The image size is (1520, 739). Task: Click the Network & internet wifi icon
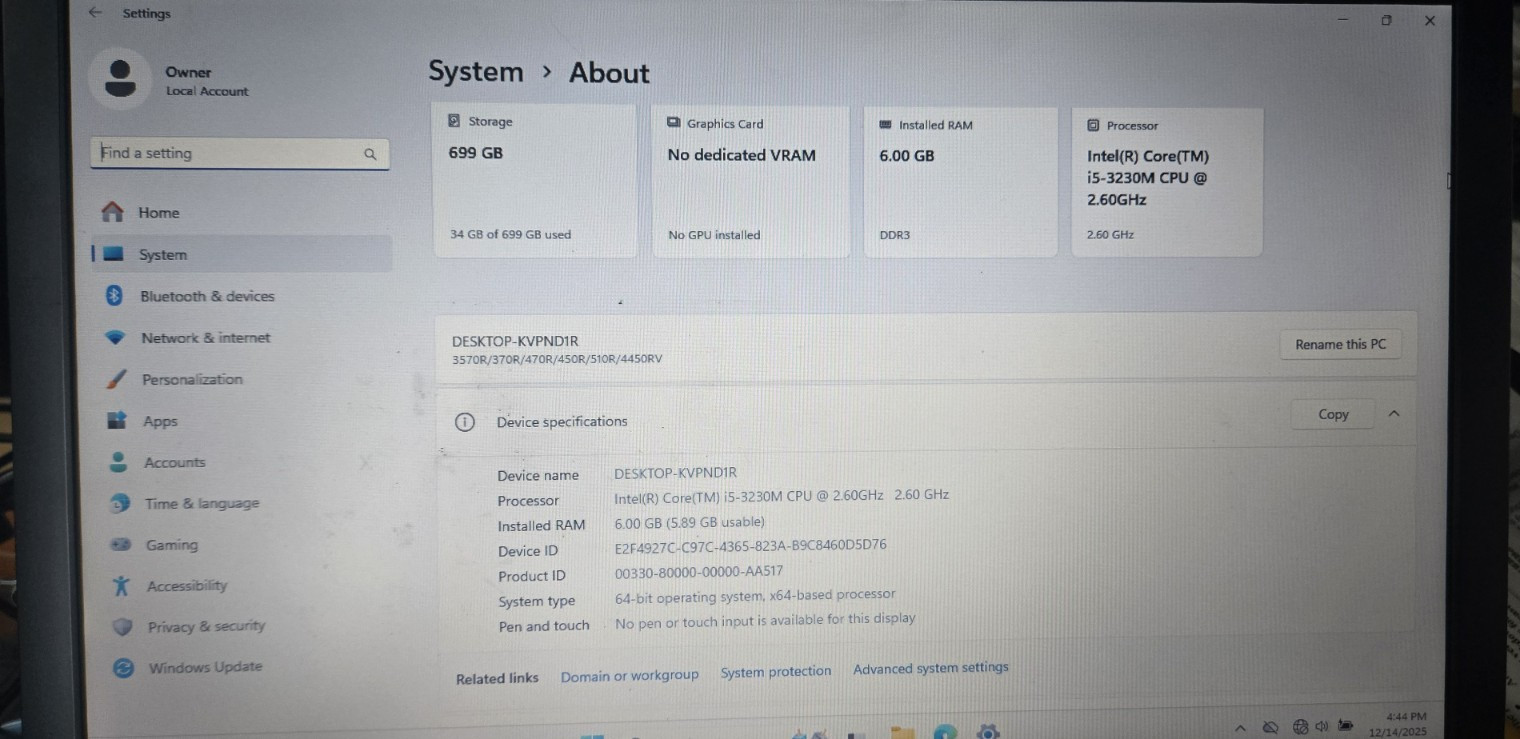[x=116, y=337]
